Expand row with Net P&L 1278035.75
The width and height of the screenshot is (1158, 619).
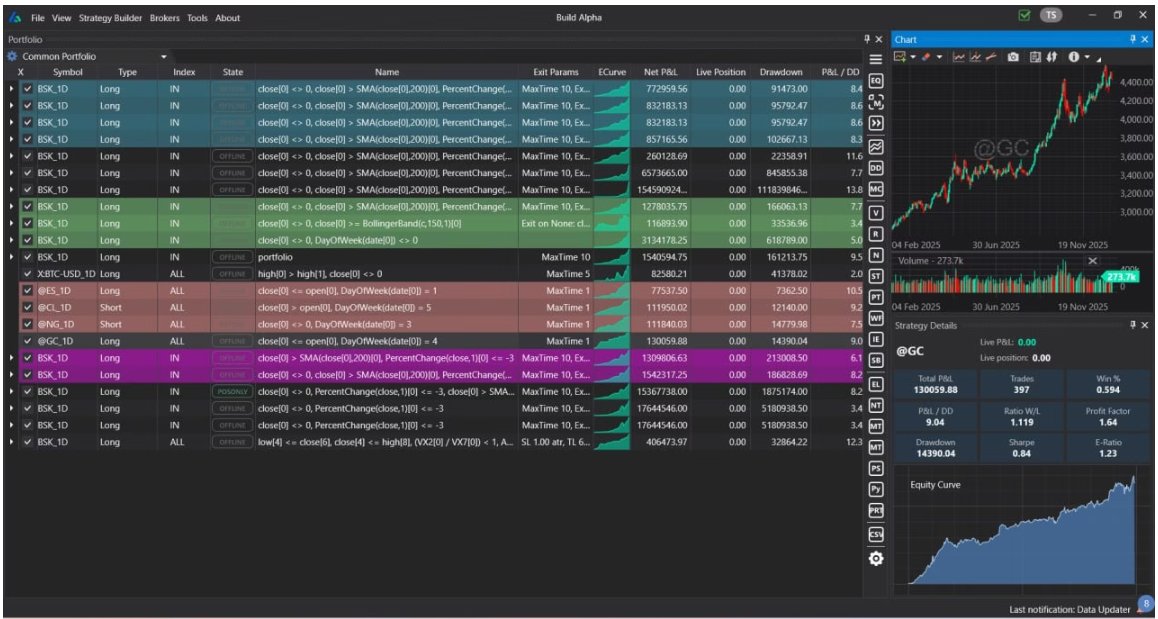point(10,207)
